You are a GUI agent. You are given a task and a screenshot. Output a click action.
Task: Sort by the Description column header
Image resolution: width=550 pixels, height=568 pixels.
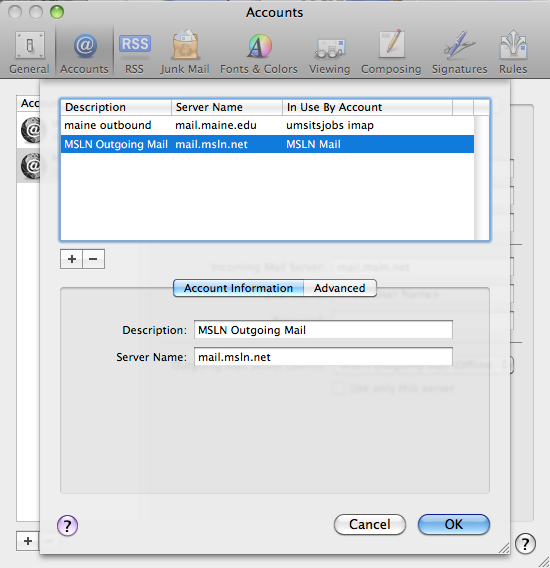click(x=116, y=107)
